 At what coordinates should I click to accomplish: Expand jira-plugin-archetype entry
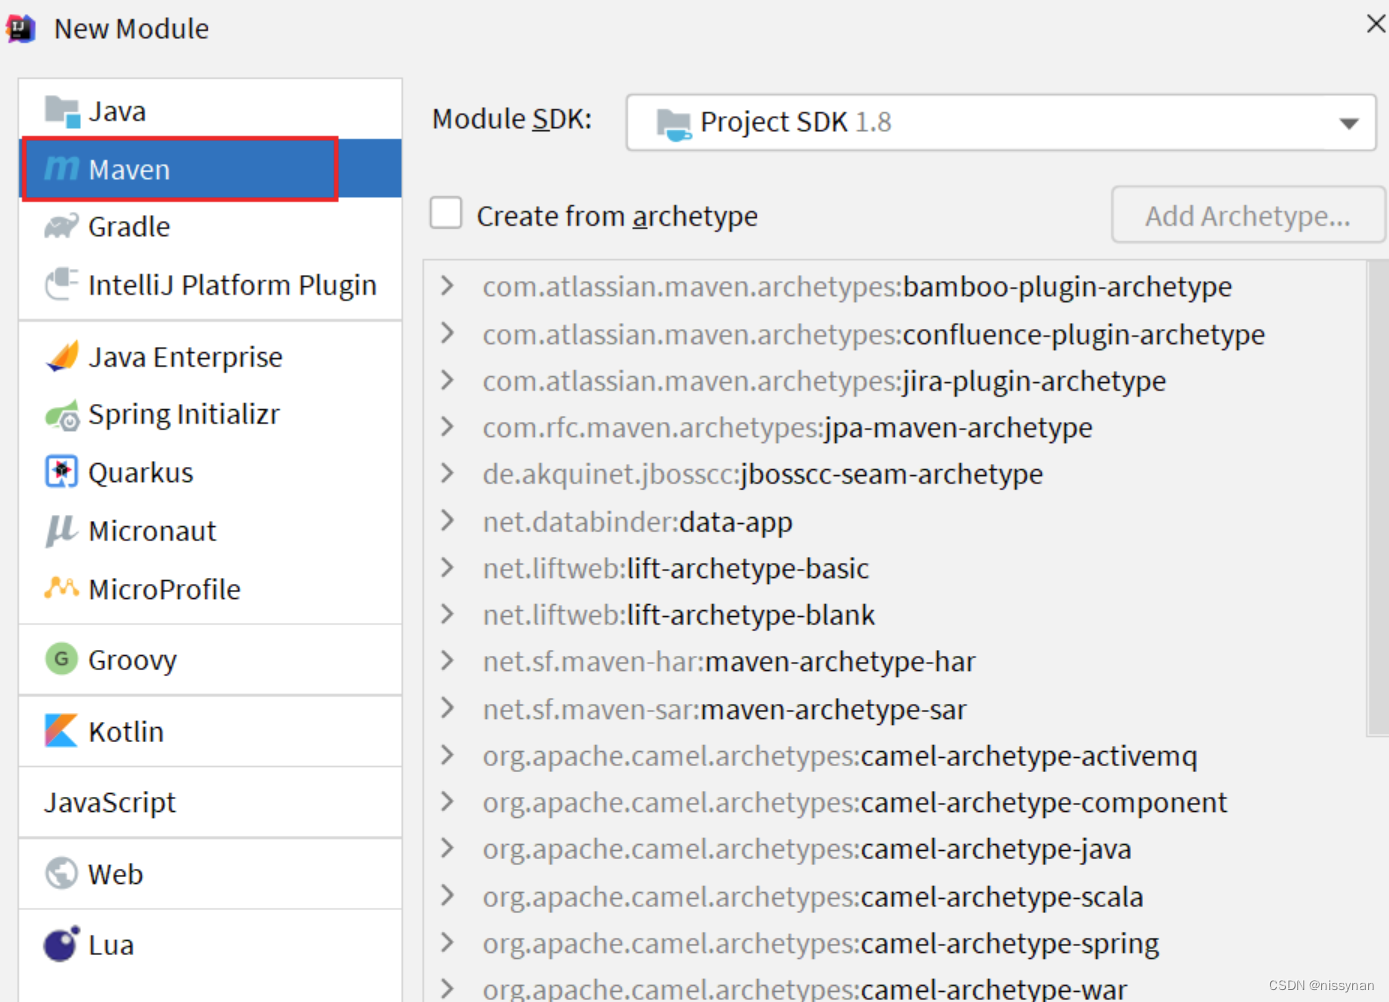pos(447,380)
